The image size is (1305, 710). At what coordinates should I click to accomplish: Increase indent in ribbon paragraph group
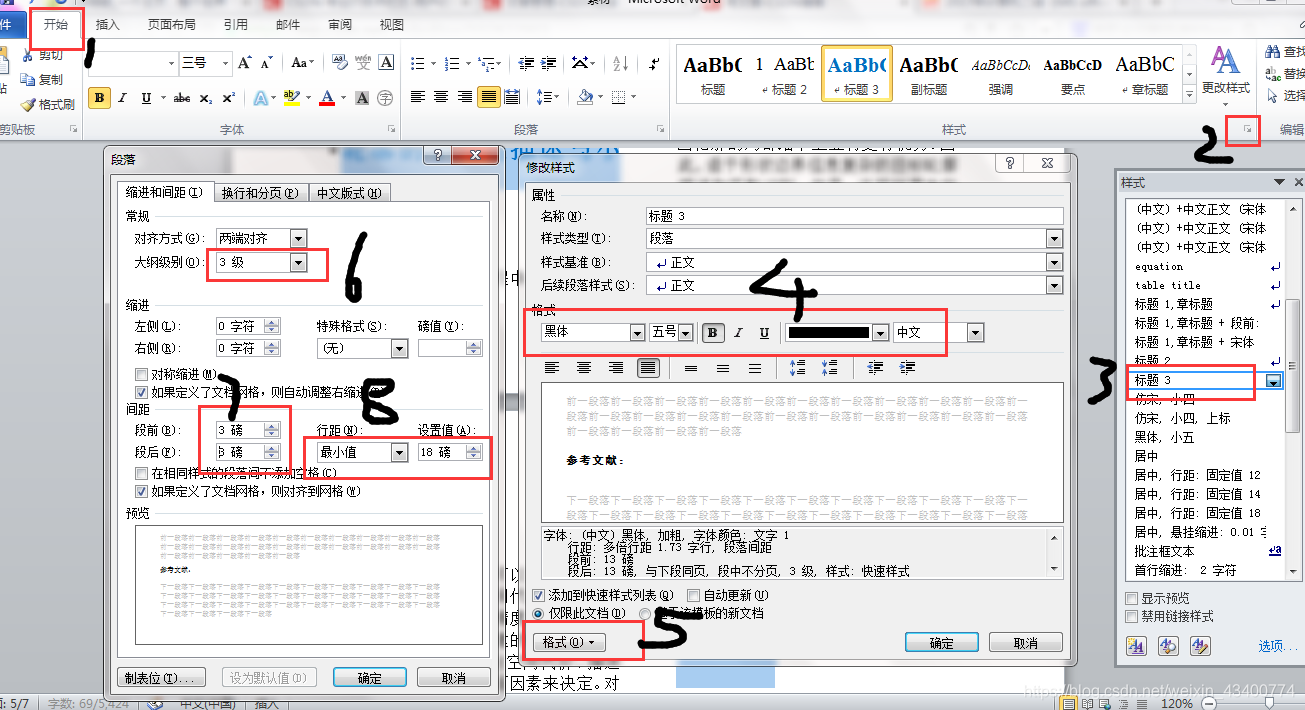click(x=548, y=63)
